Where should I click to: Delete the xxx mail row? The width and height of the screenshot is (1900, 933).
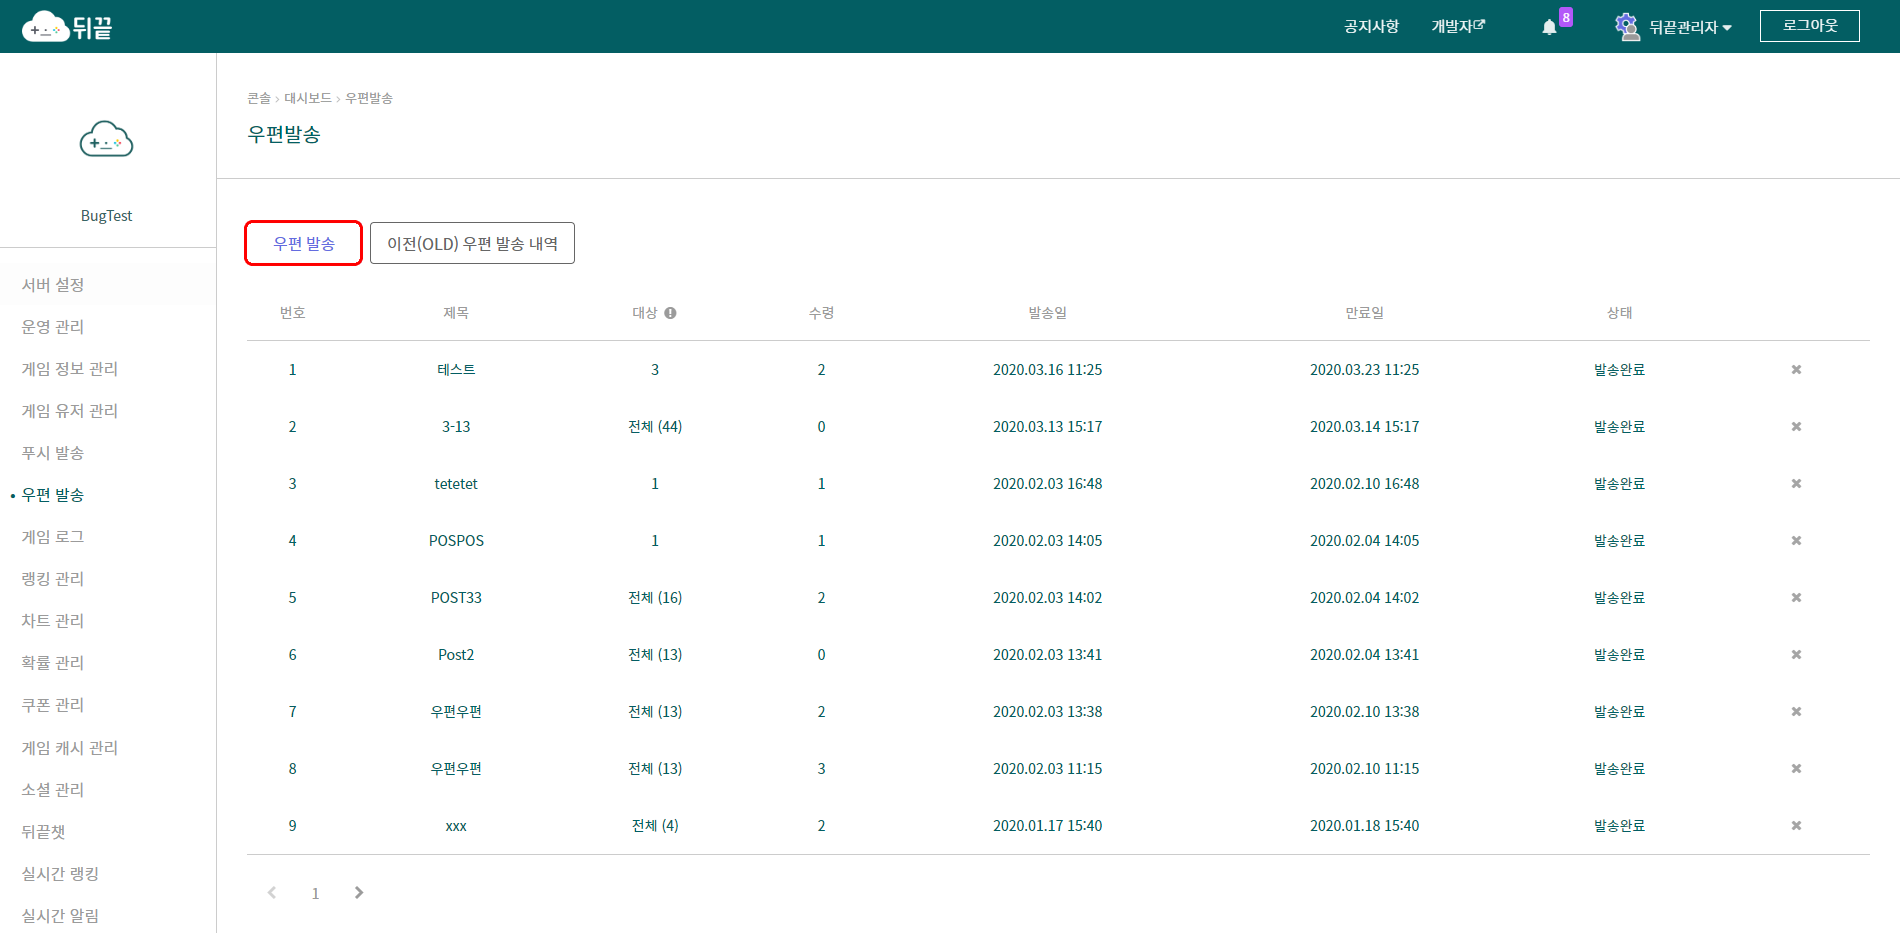1796,826
